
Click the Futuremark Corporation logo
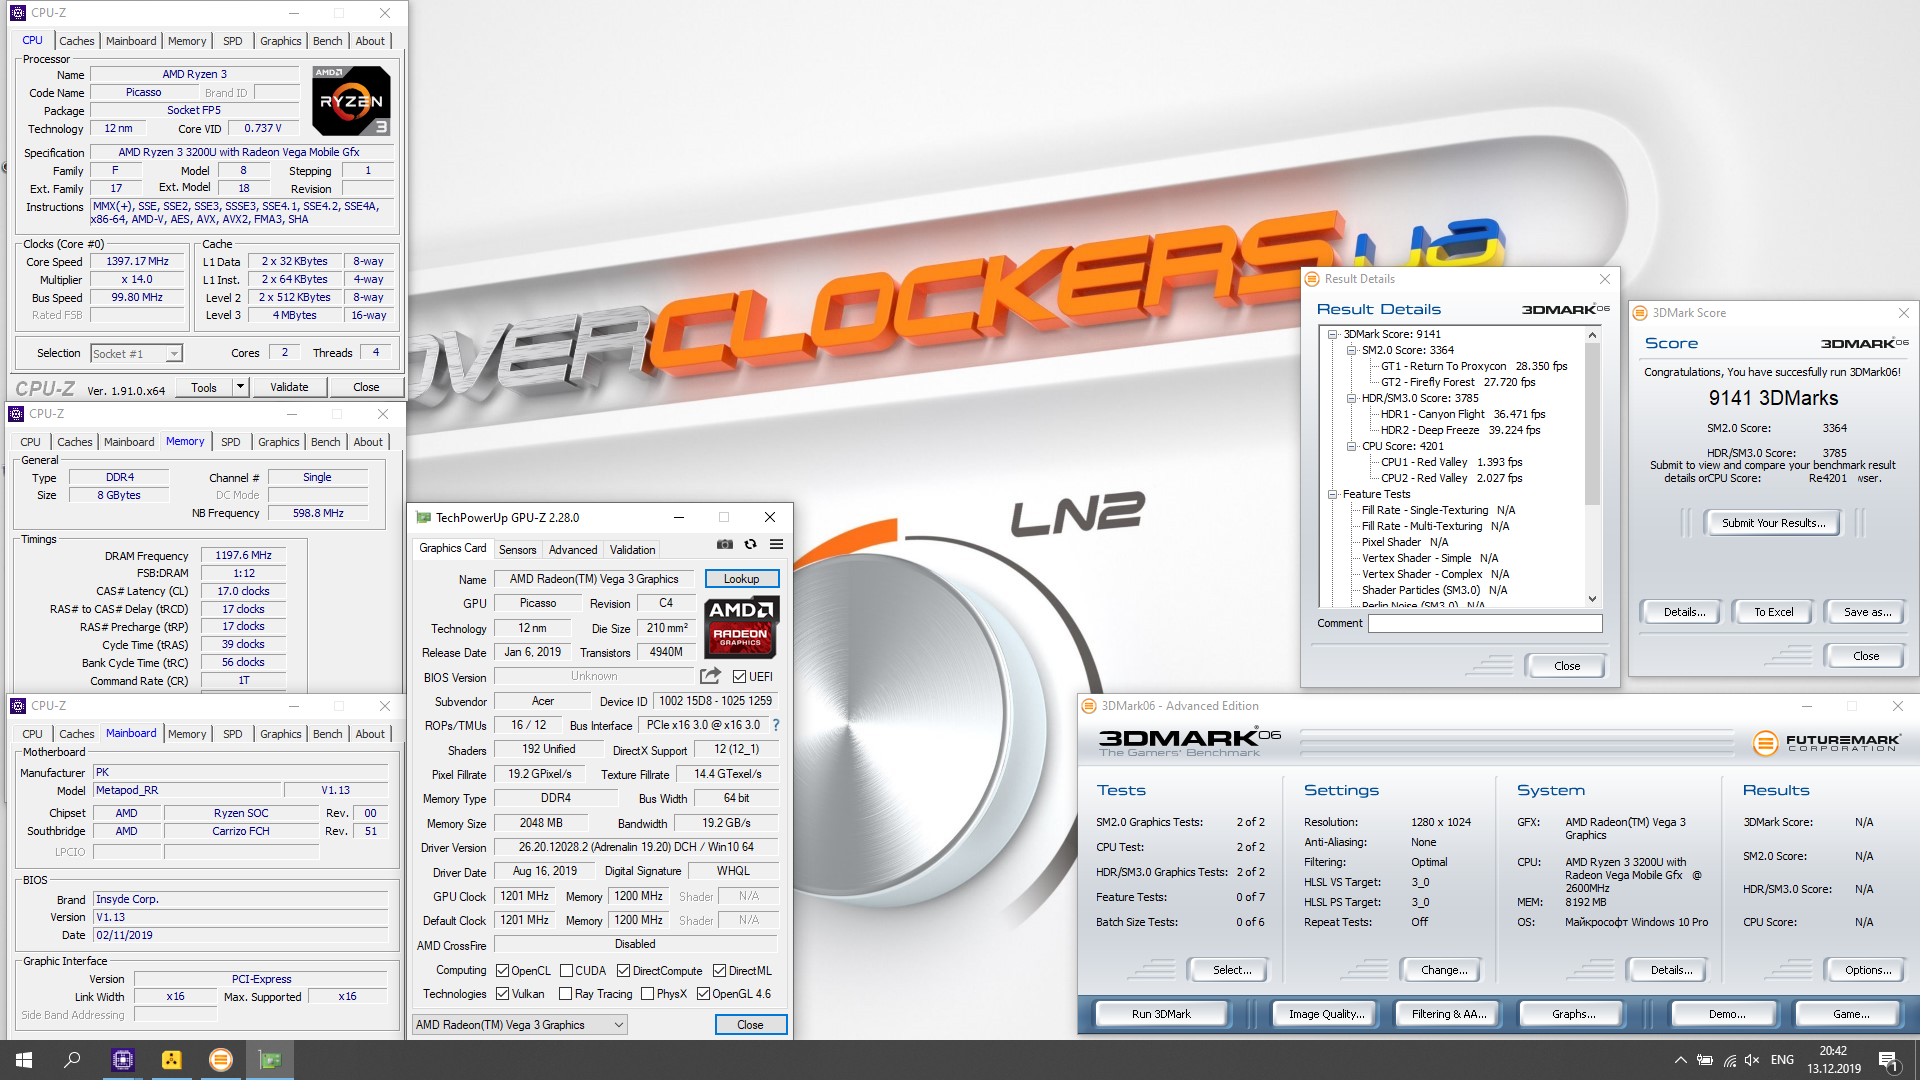[x=1826, y=743]
